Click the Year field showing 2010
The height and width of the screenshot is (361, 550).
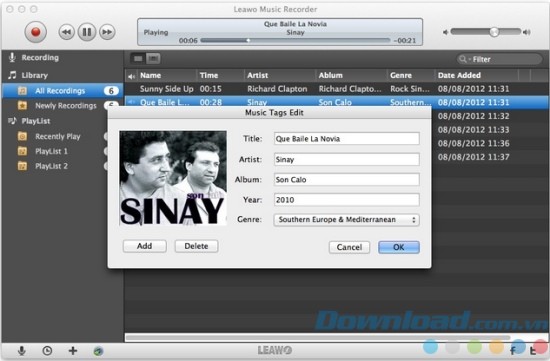(347, 200)
